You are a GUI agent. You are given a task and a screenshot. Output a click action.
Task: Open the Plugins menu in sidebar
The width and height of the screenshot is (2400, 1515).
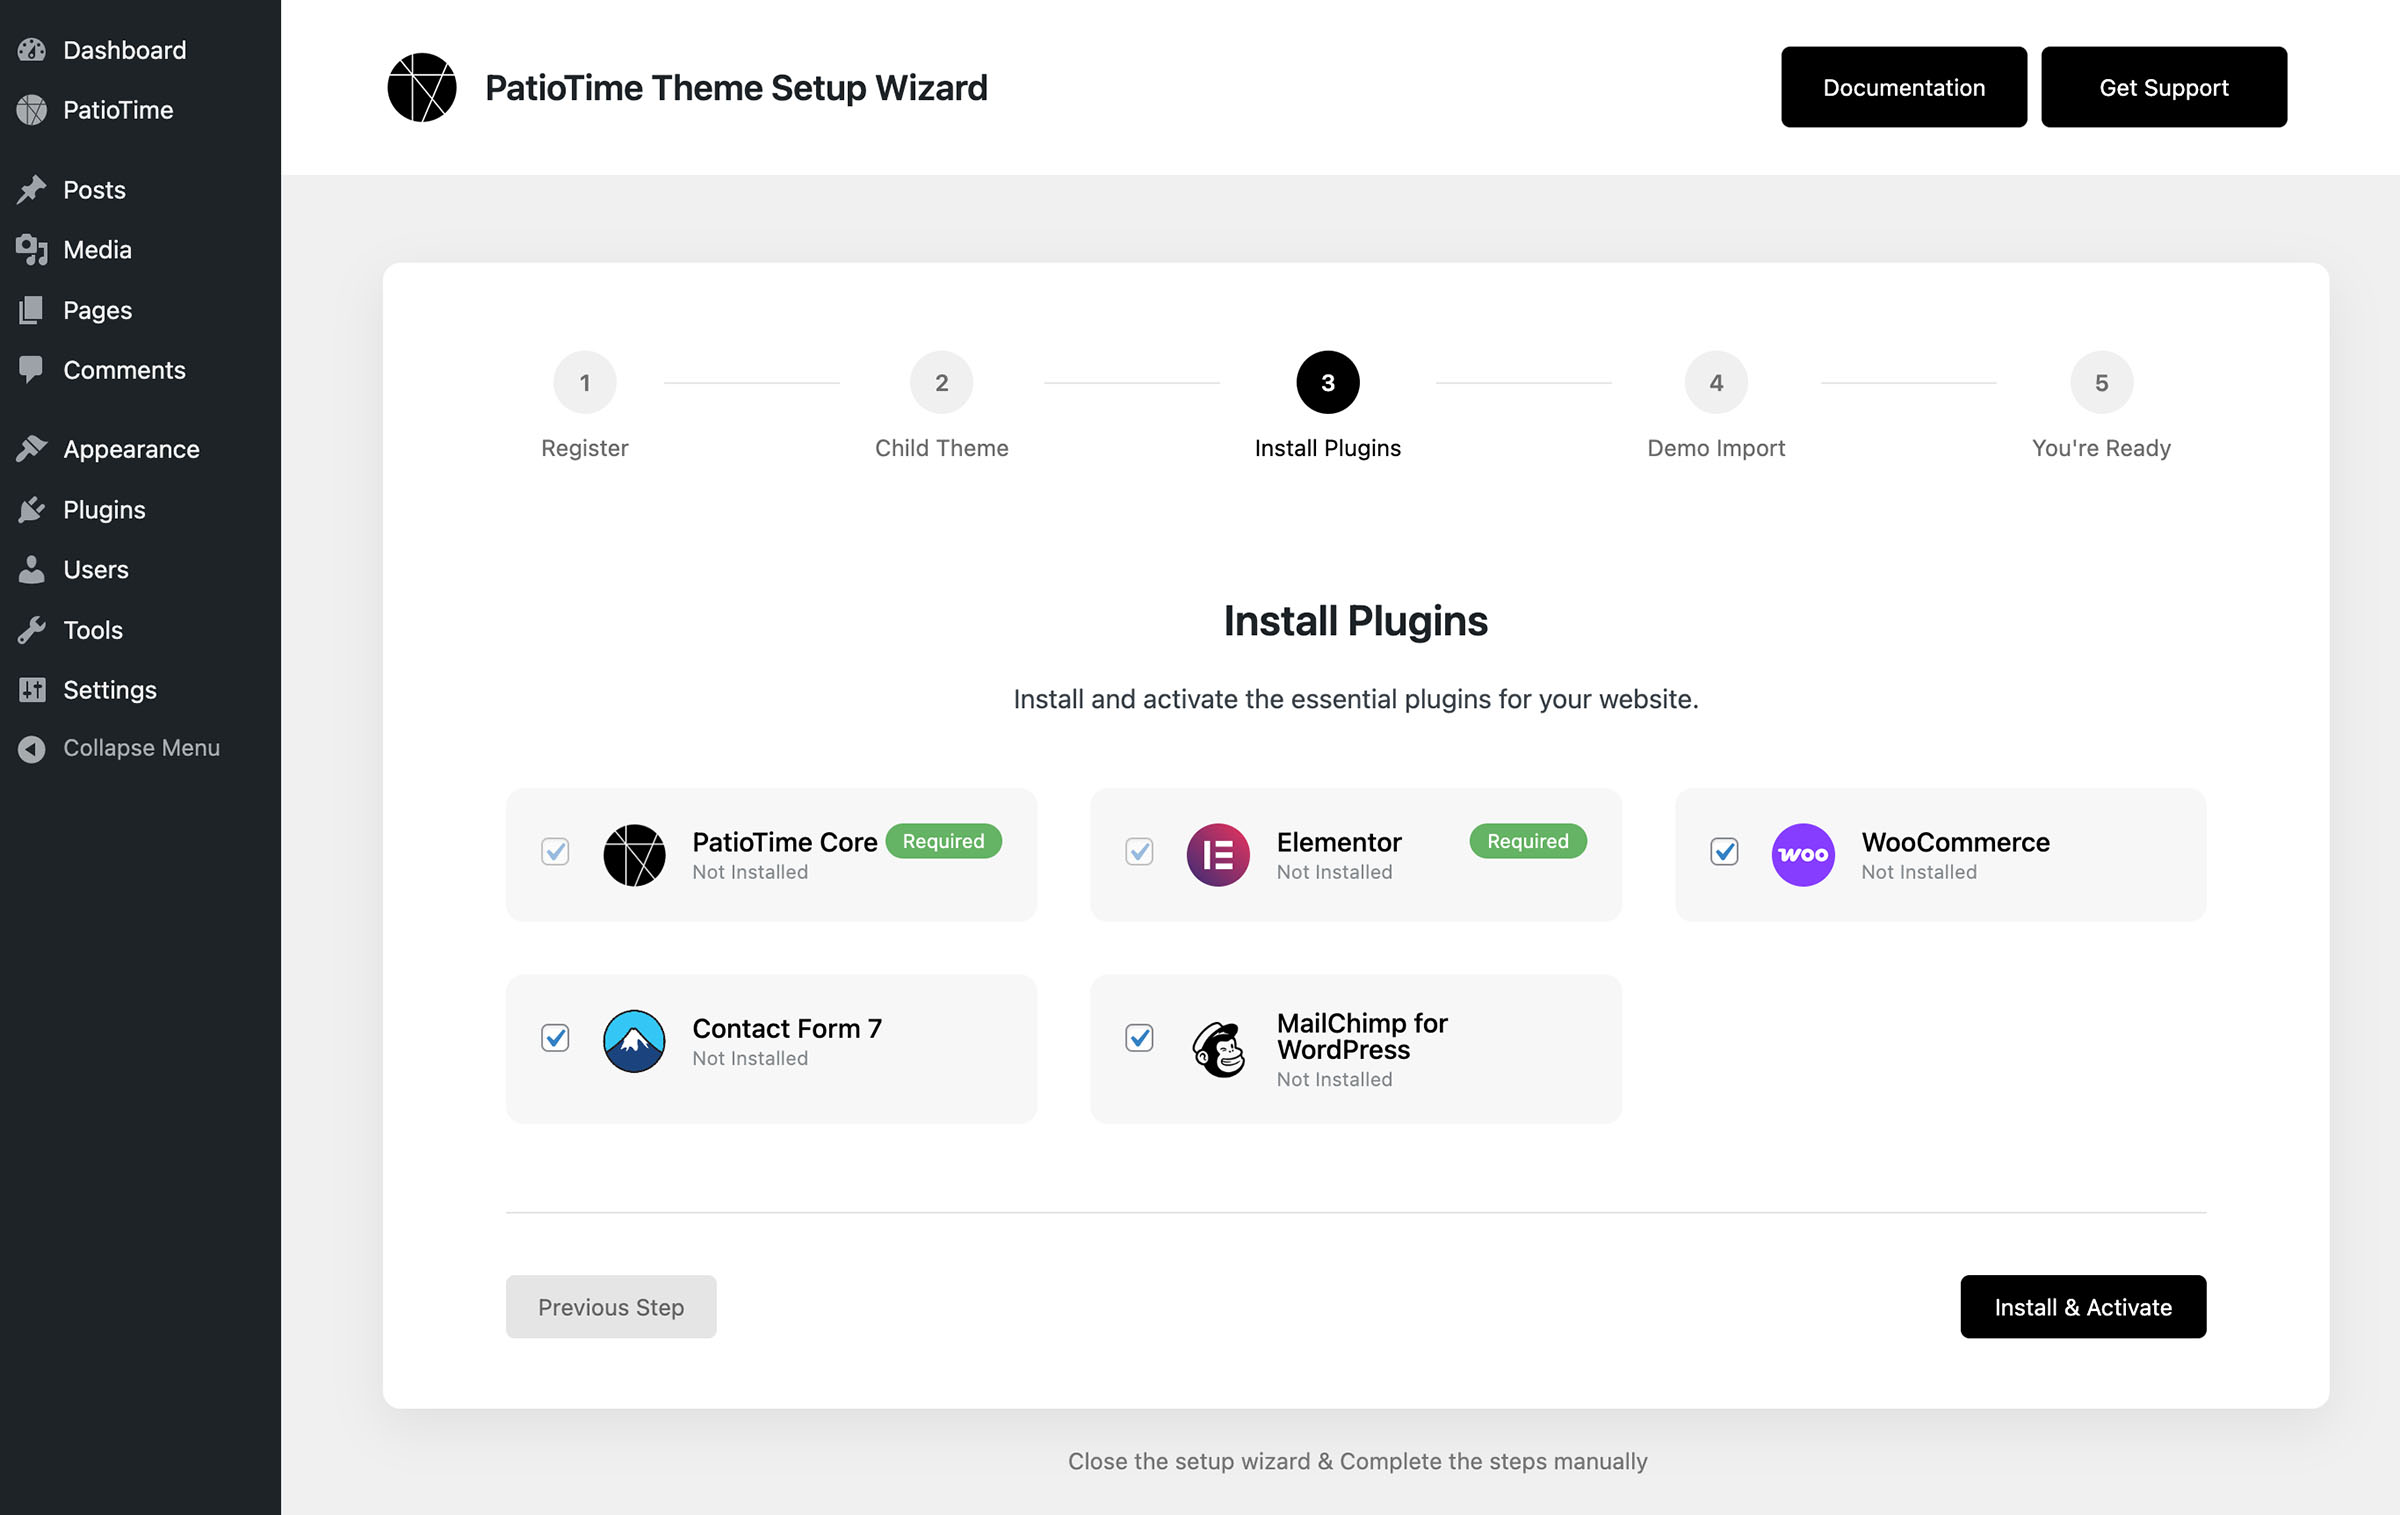pos(104,510)
